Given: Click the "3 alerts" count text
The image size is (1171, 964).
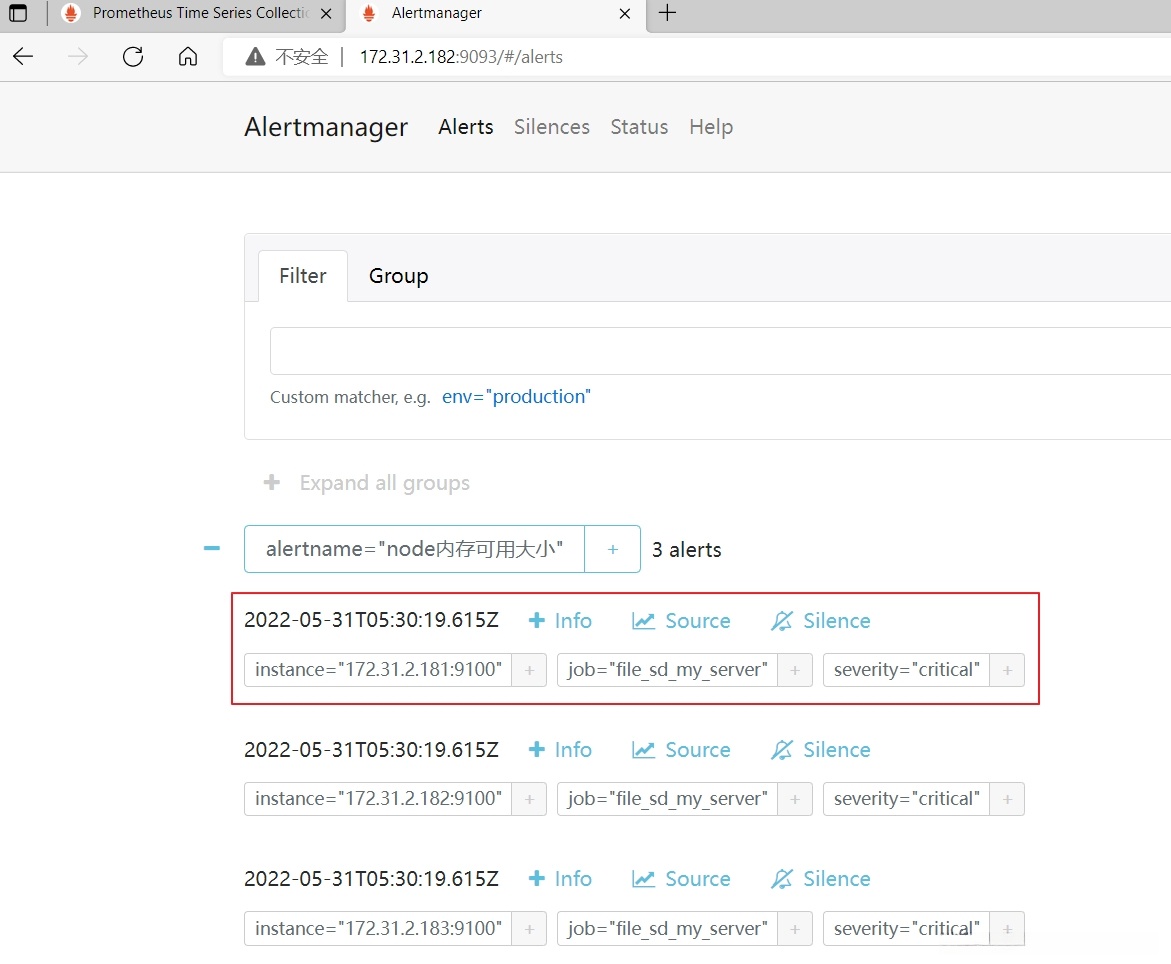Looking at the screenshot, I should point(686,550).
